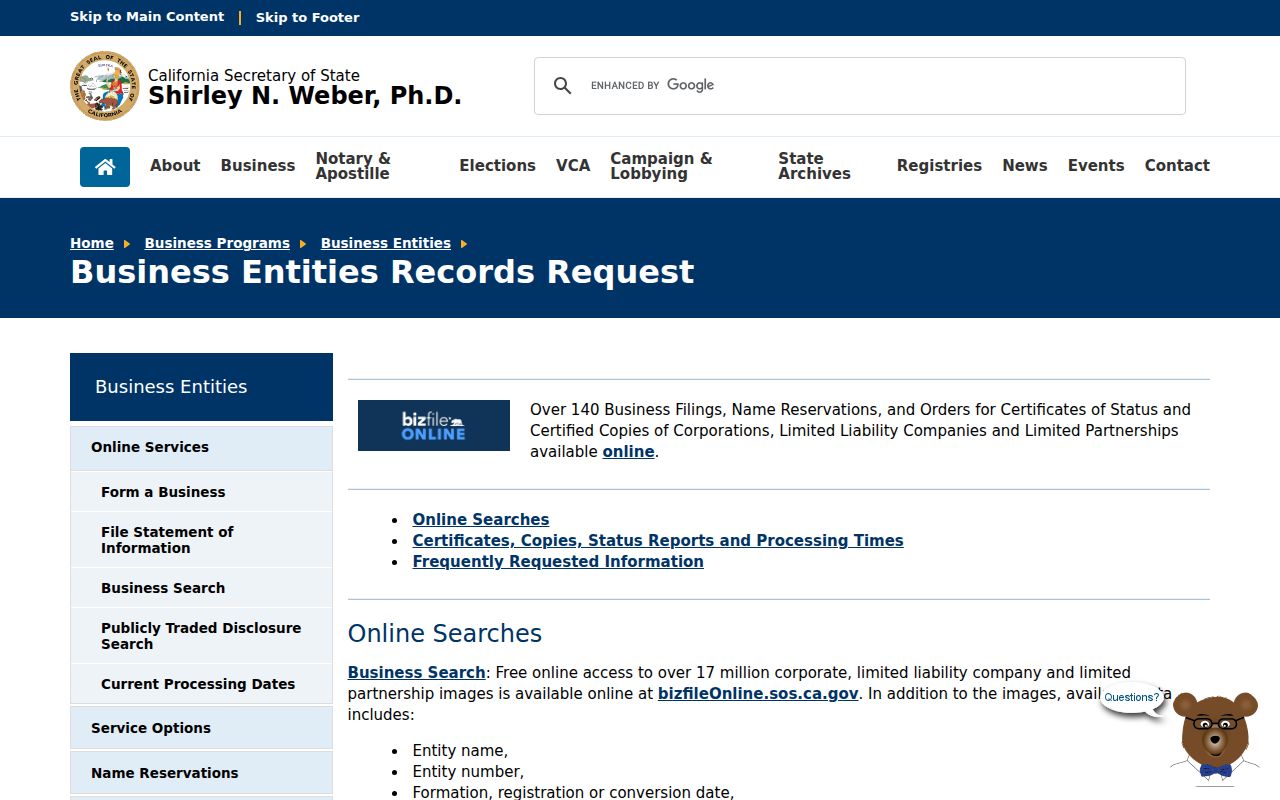Open Publicly Traded Disclosure Search link
This screenshot has width=1280, height=800.
201,636
